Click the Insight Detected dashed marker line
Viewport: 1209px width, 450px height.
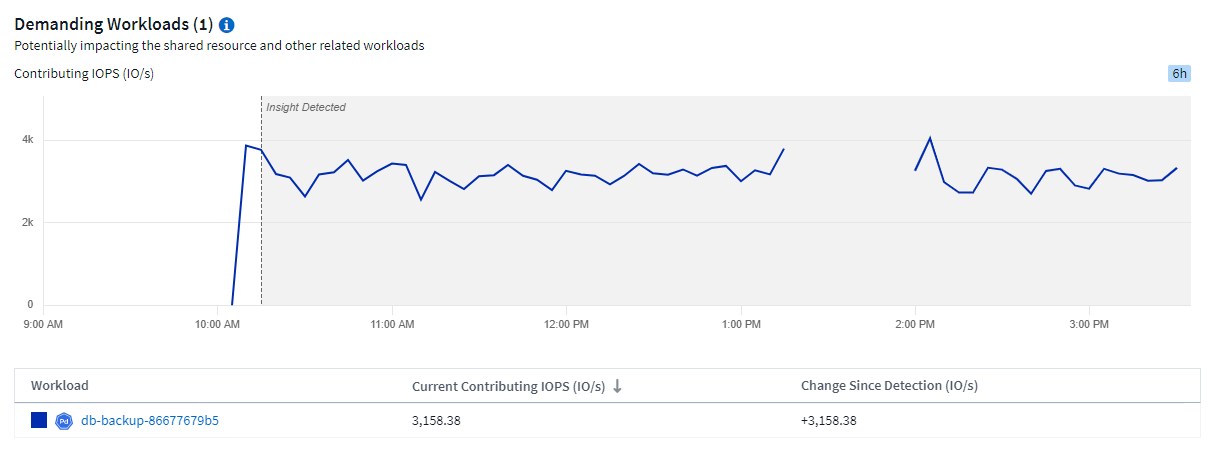[x=261, y=220]
